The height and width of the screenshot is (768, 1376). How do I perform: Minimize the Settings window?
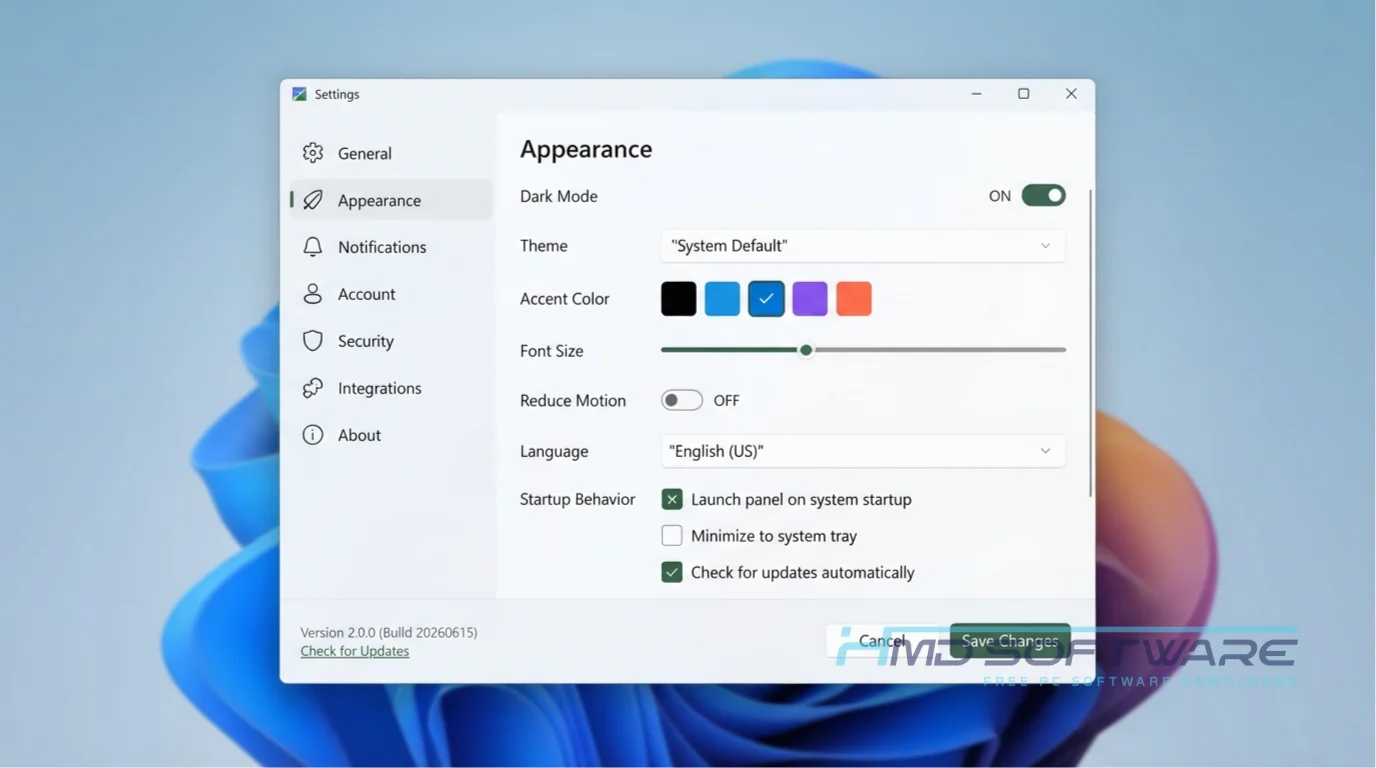[977, 94]
